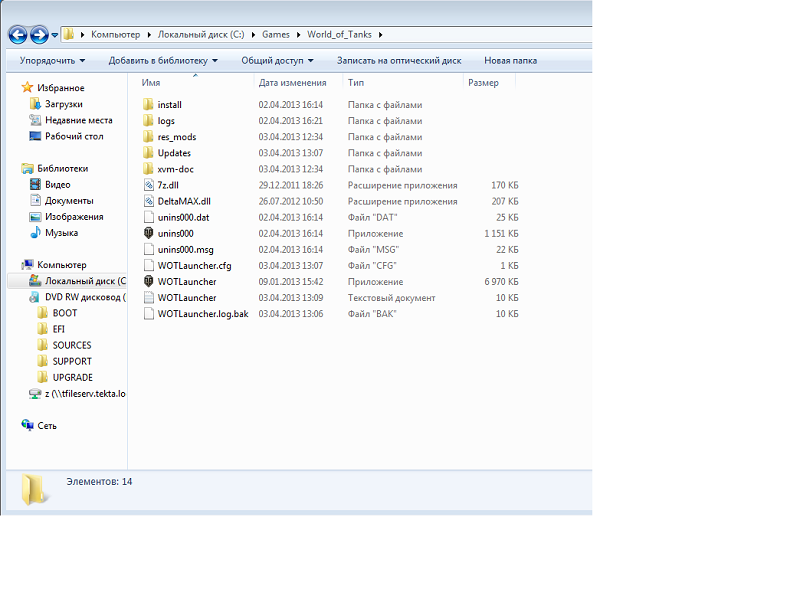Expand the Добавить в библиотеку dropdown
This screenshot has height=599, width=800.
pyautogui.click(x=163, y=60)
